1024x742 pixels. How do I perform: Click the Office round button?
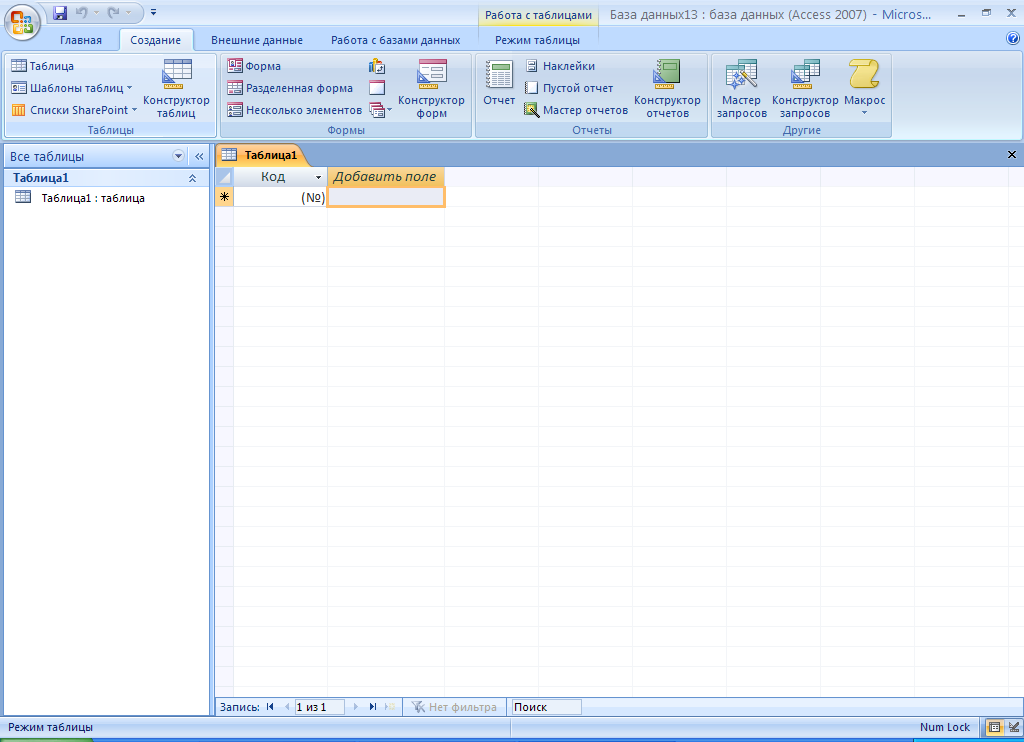point(22,22)
